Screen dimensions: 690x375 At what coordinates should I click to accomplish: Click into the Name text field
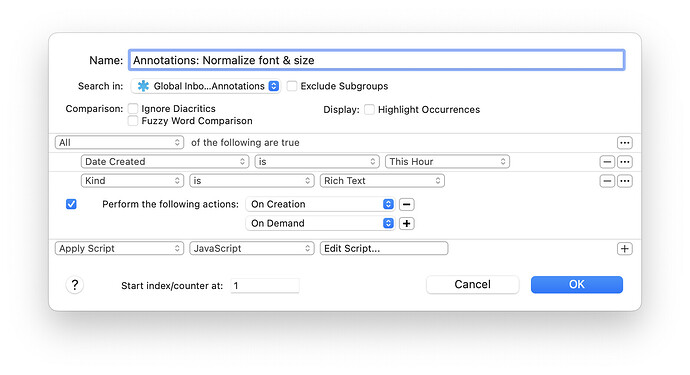[377, 60]
